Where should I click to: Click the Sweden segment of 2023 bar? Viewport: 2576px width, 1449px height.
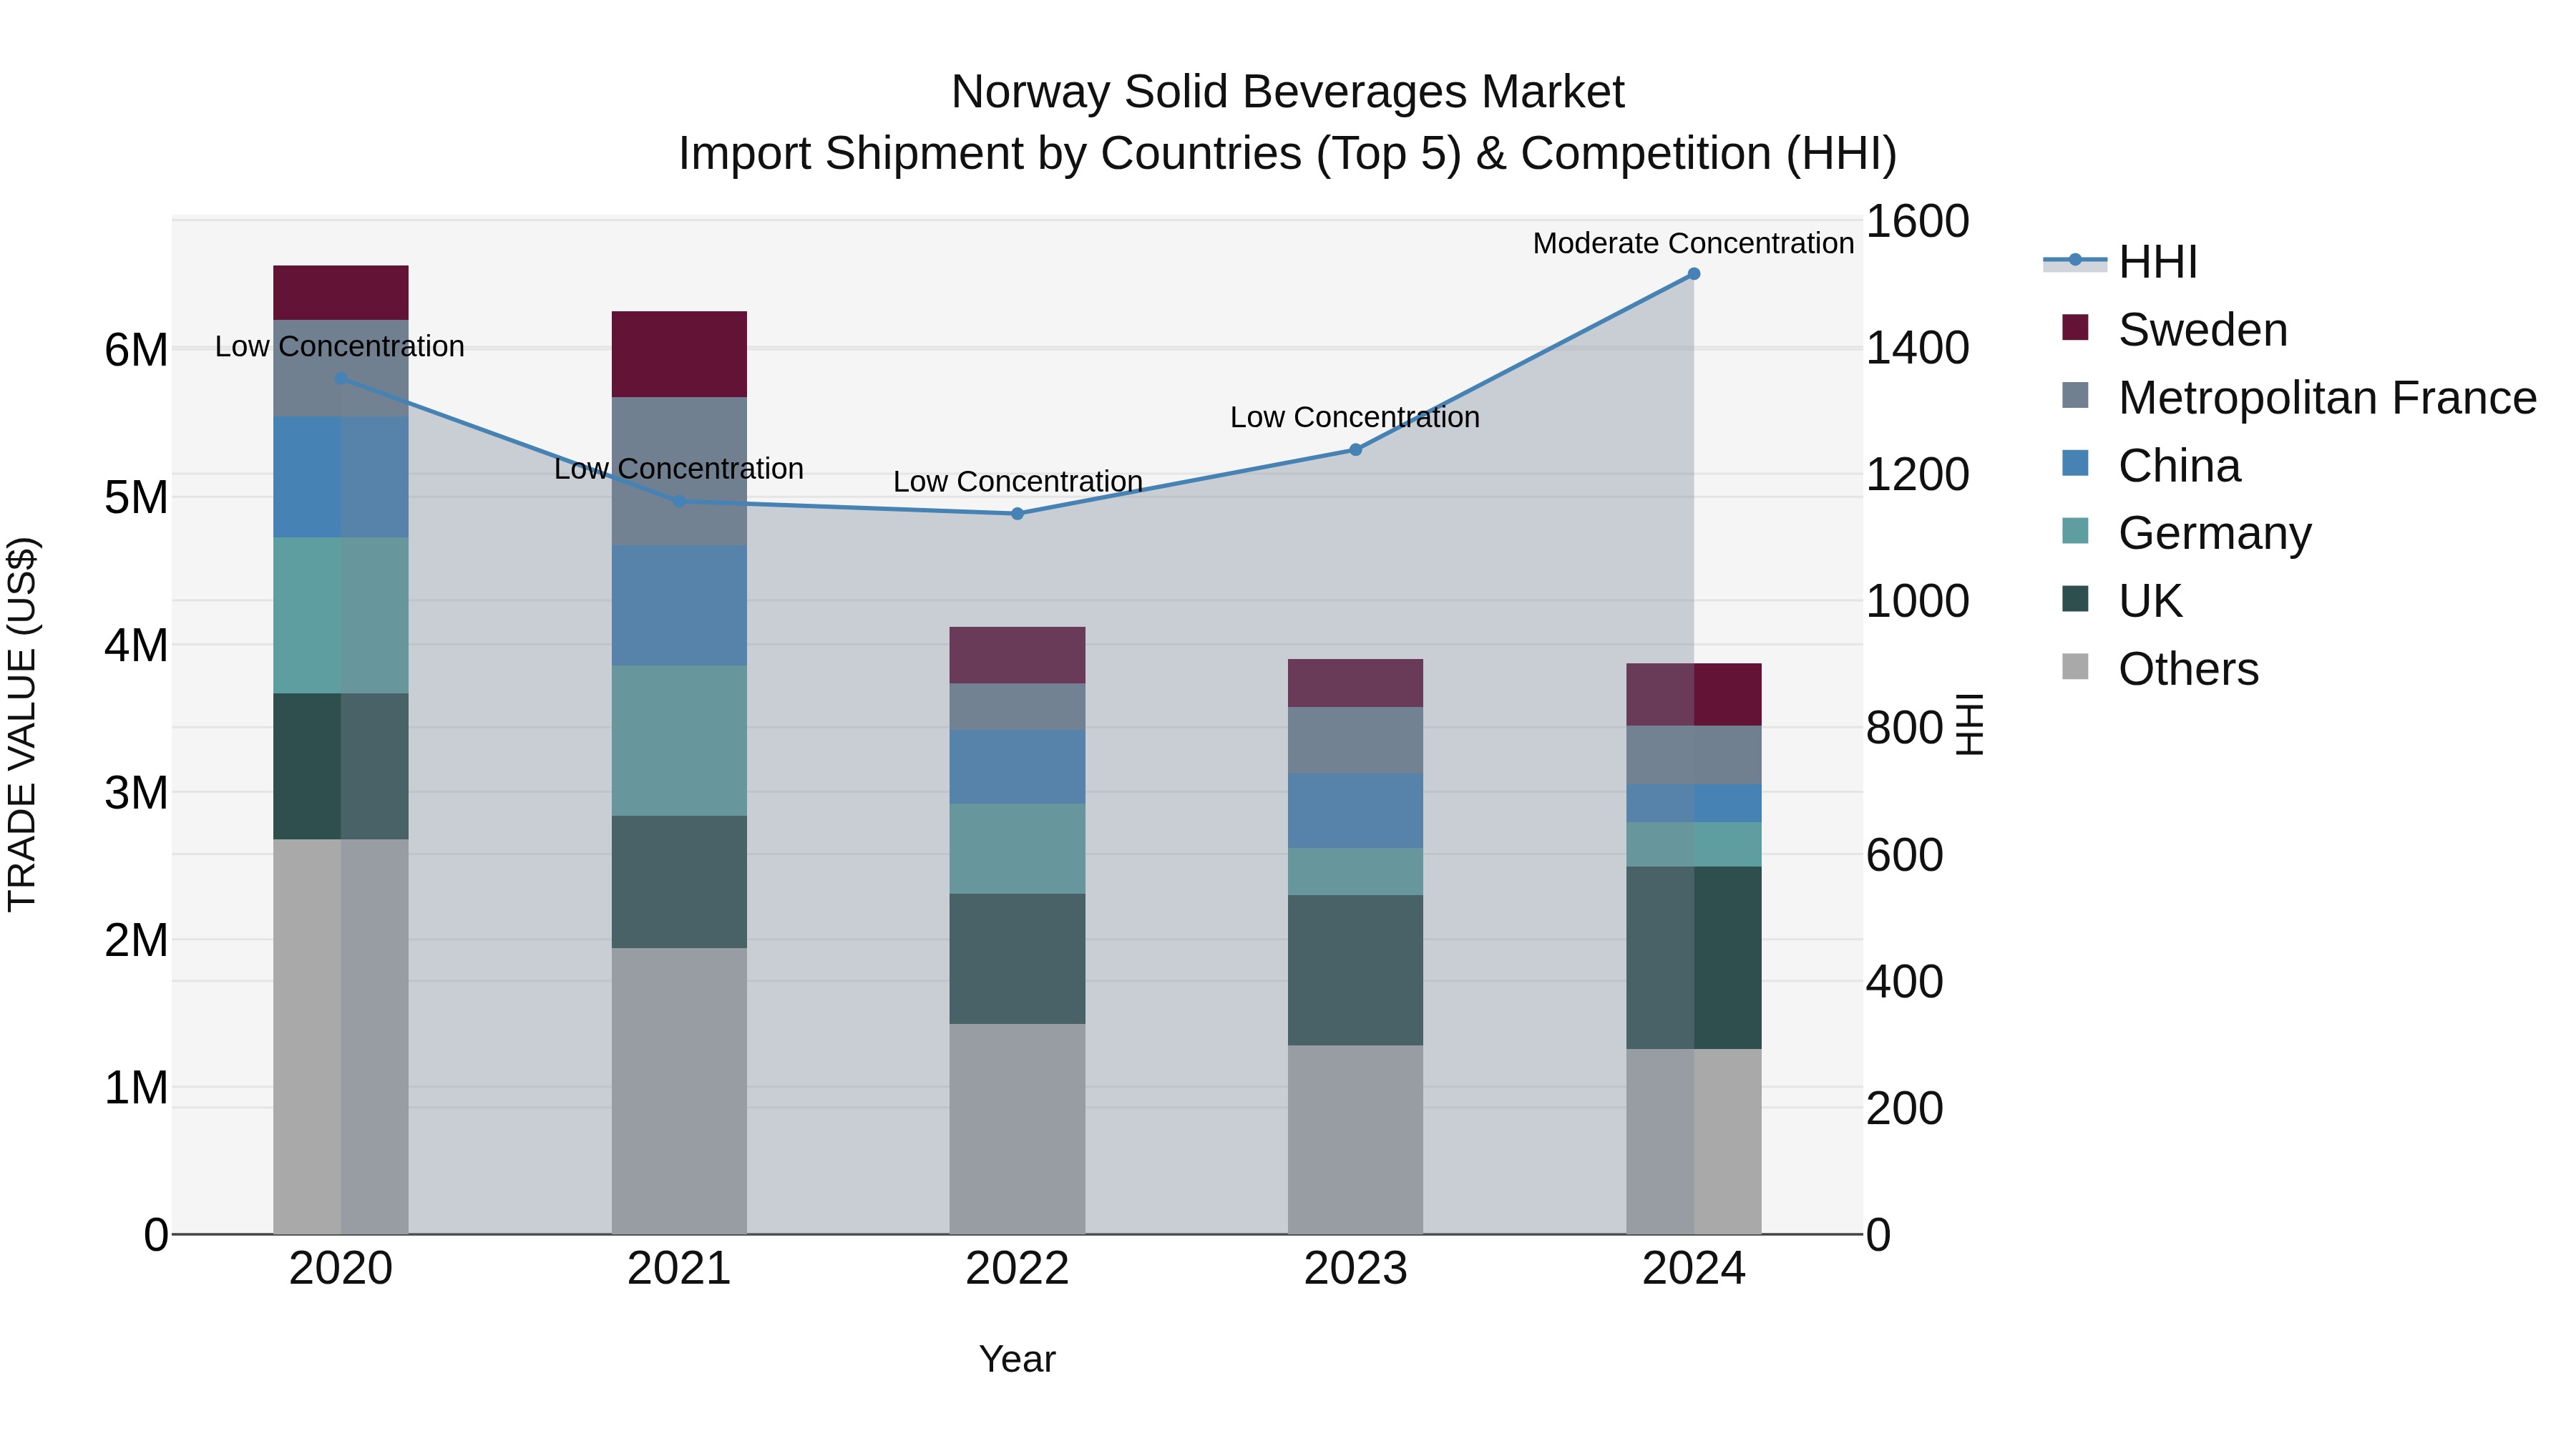[x=1356, y=683]
